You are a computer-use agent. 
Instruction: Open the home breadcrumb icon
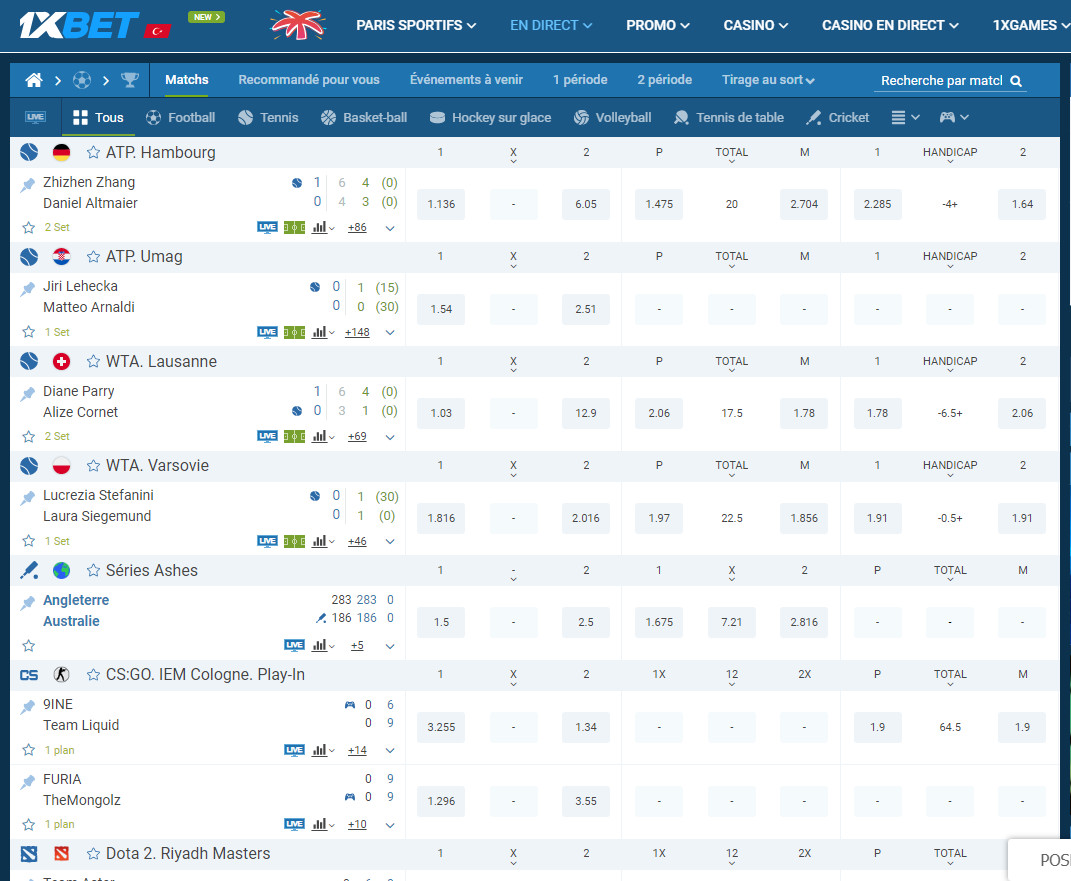click(33, 81)
